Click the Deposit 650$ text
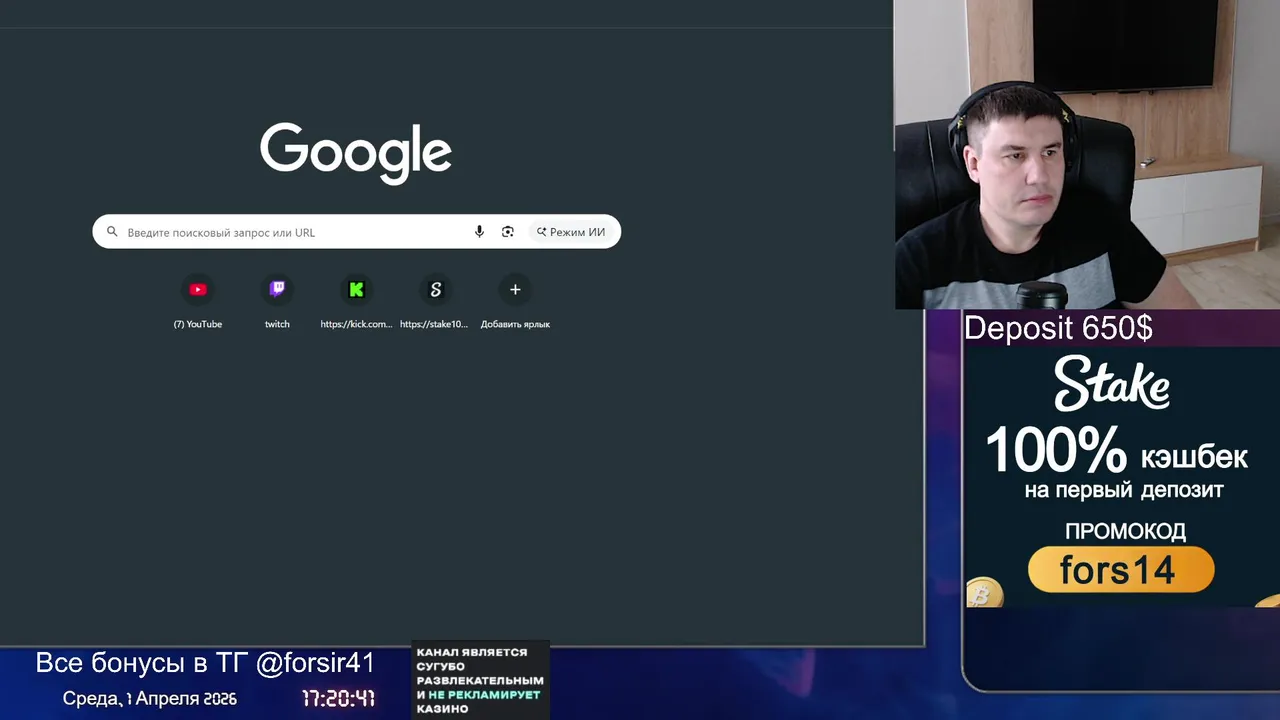1280x720 pixels. pos(1058,328)
